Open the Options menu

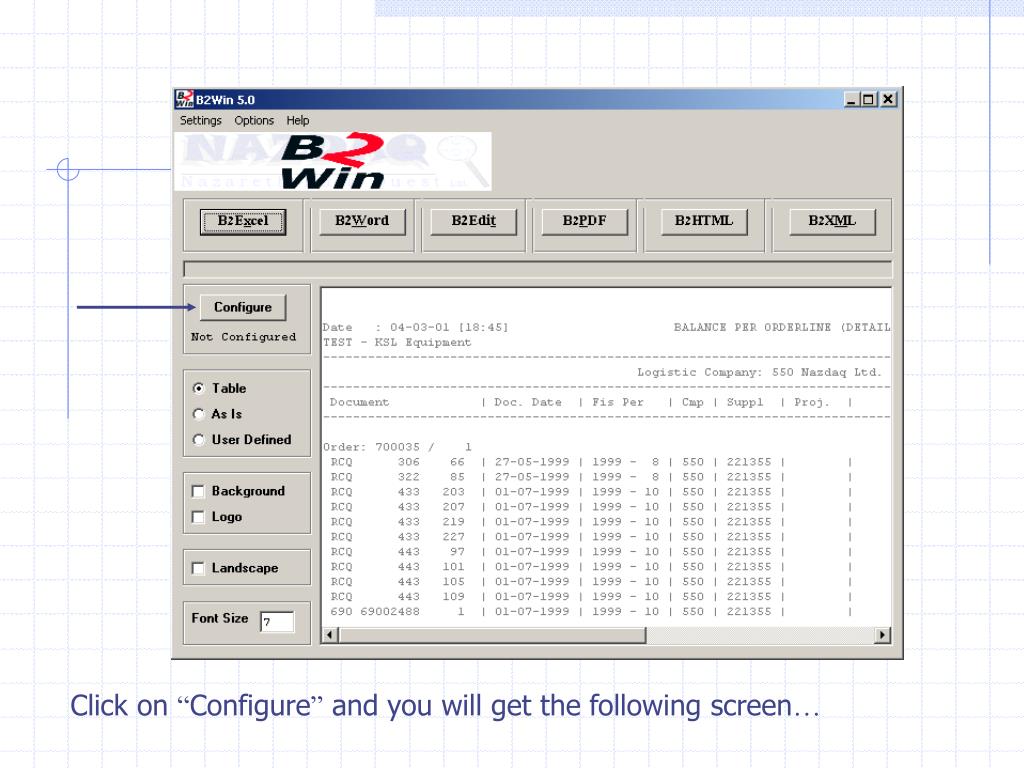[x=254, y=121]
